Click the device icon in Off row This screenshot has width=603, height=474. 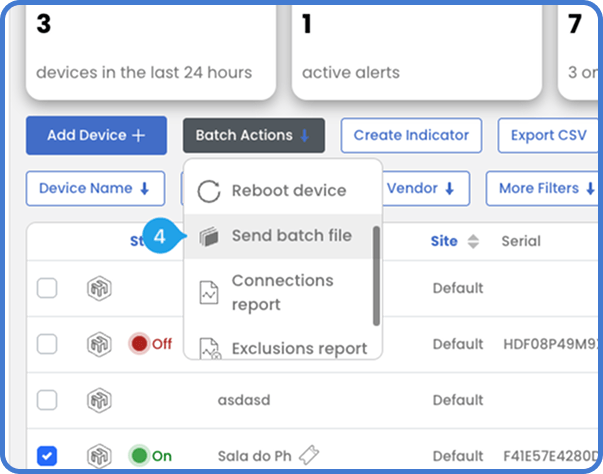point(99,344)
